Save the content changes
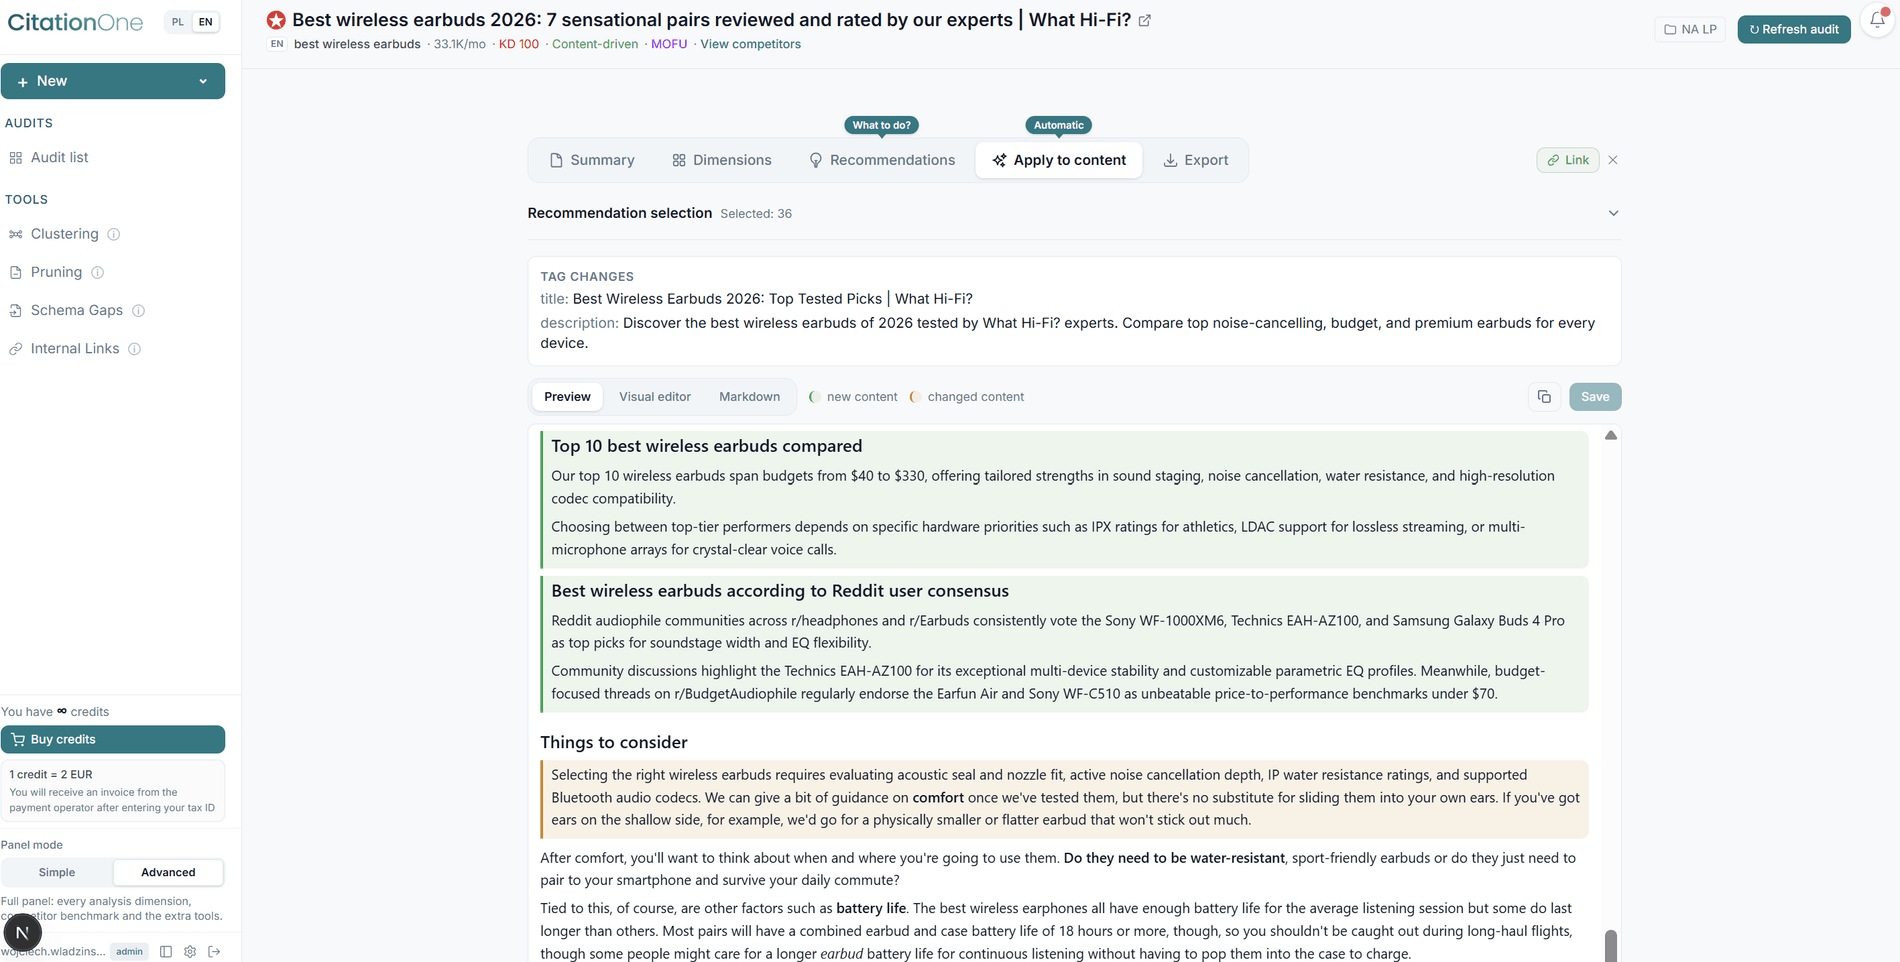The width and height of the screenshot is (1900, 962). [x=1595, y=397]
